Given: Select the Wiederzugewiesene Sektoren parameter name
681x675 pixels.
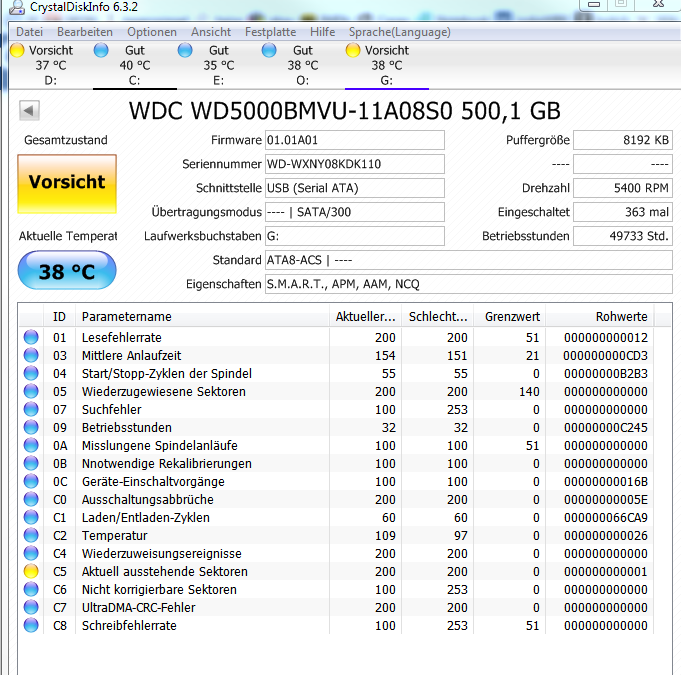Looking at the screenshot, I should click(x=164, y=391).
